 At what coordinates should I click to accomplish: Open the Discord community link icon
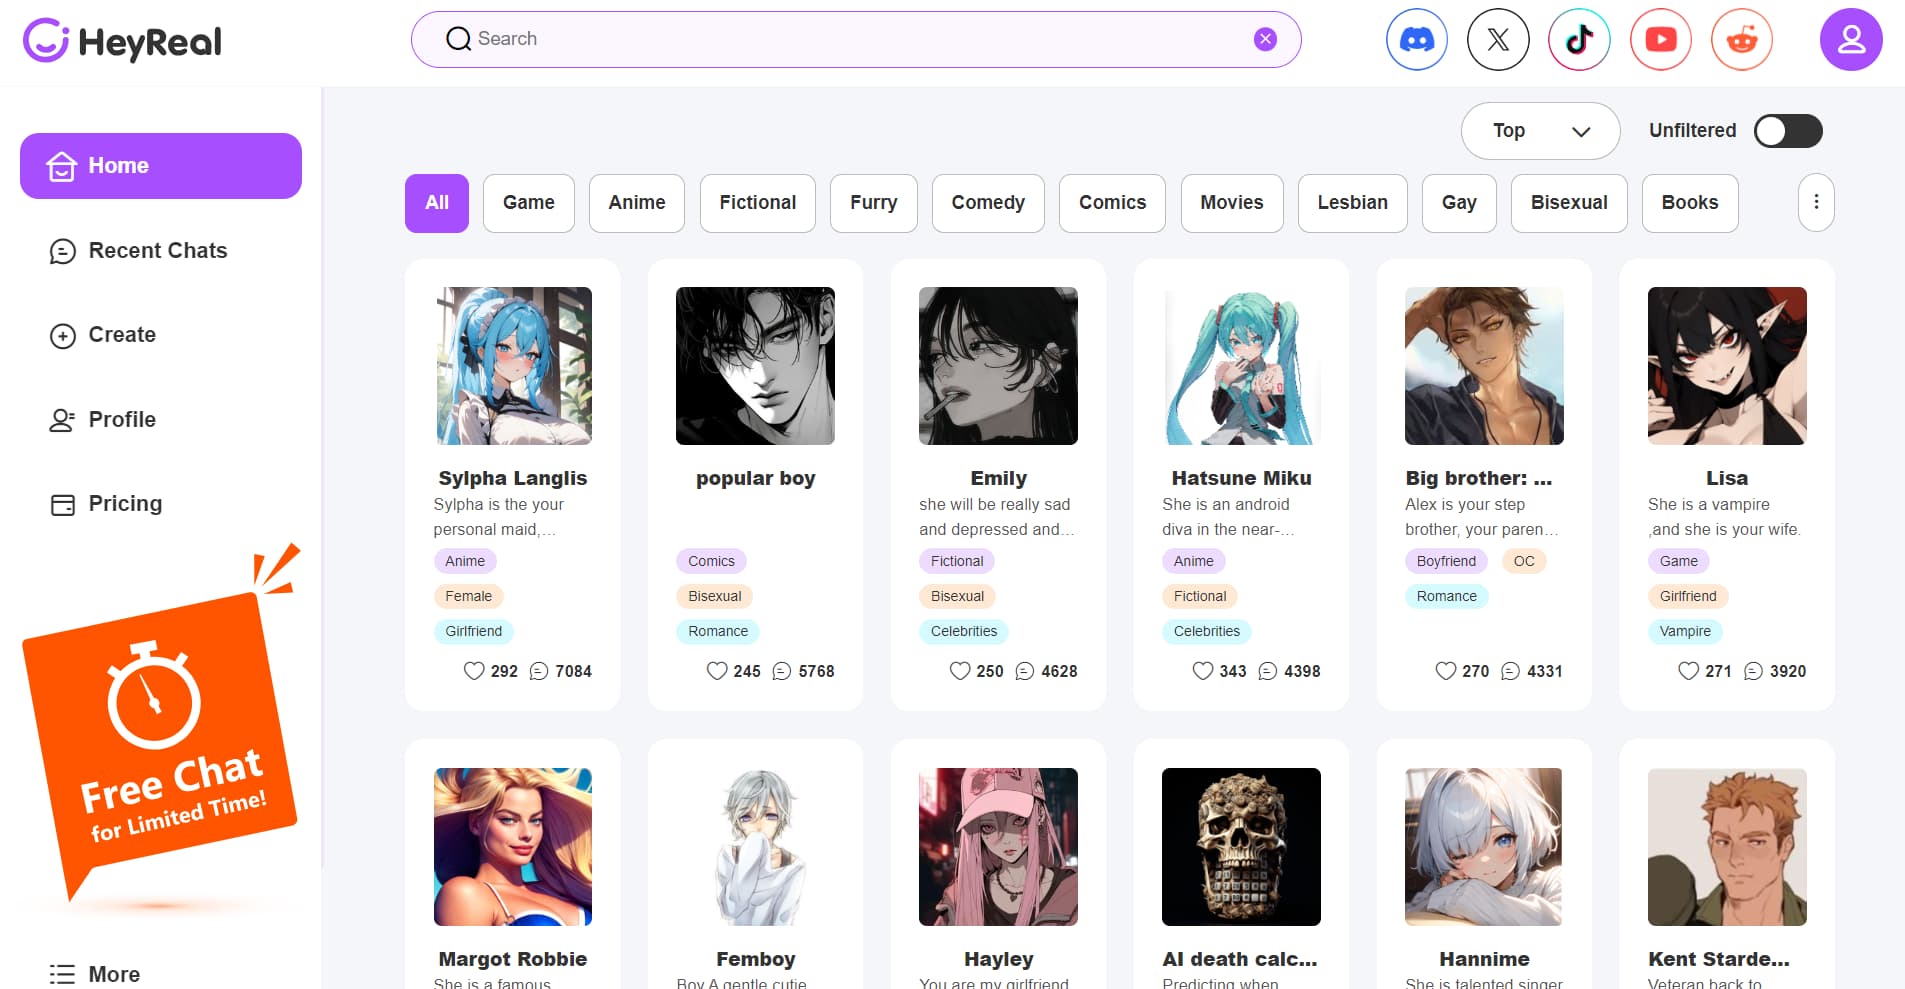(x=1416, y=40)
